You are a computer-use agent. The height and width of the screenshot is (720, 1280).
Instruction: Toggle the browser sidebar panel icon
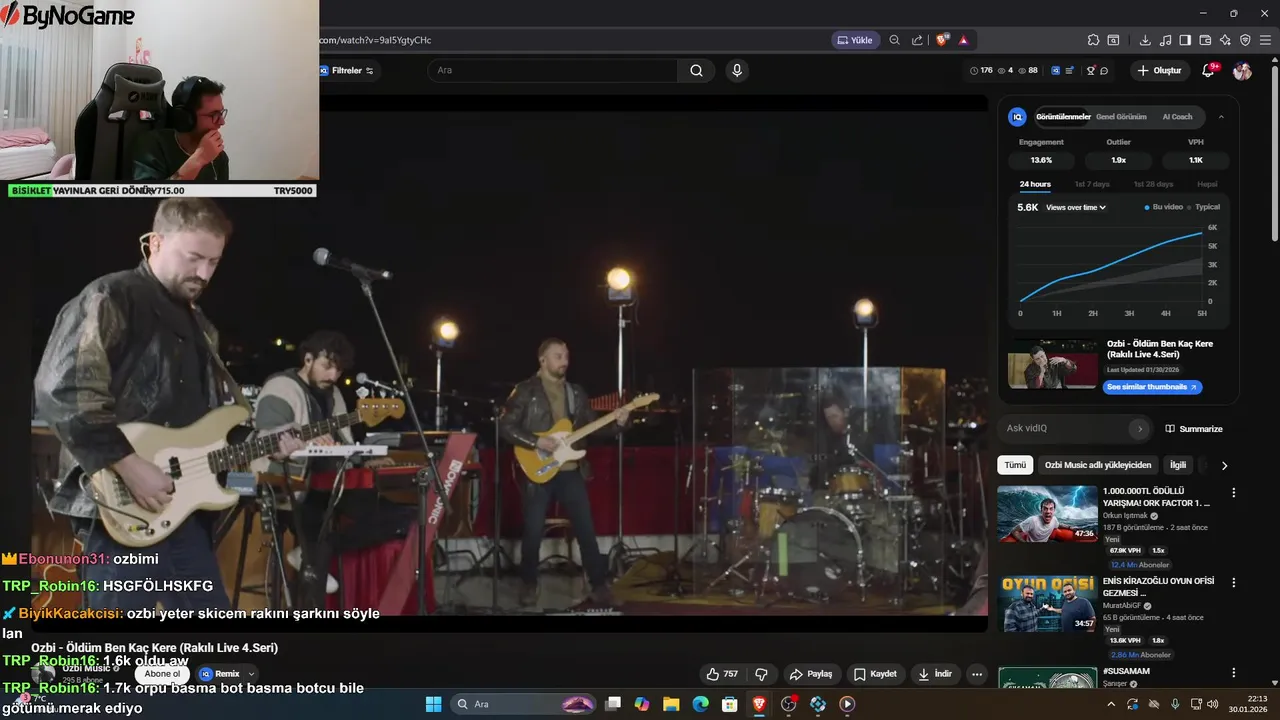tap(1185, 40)
